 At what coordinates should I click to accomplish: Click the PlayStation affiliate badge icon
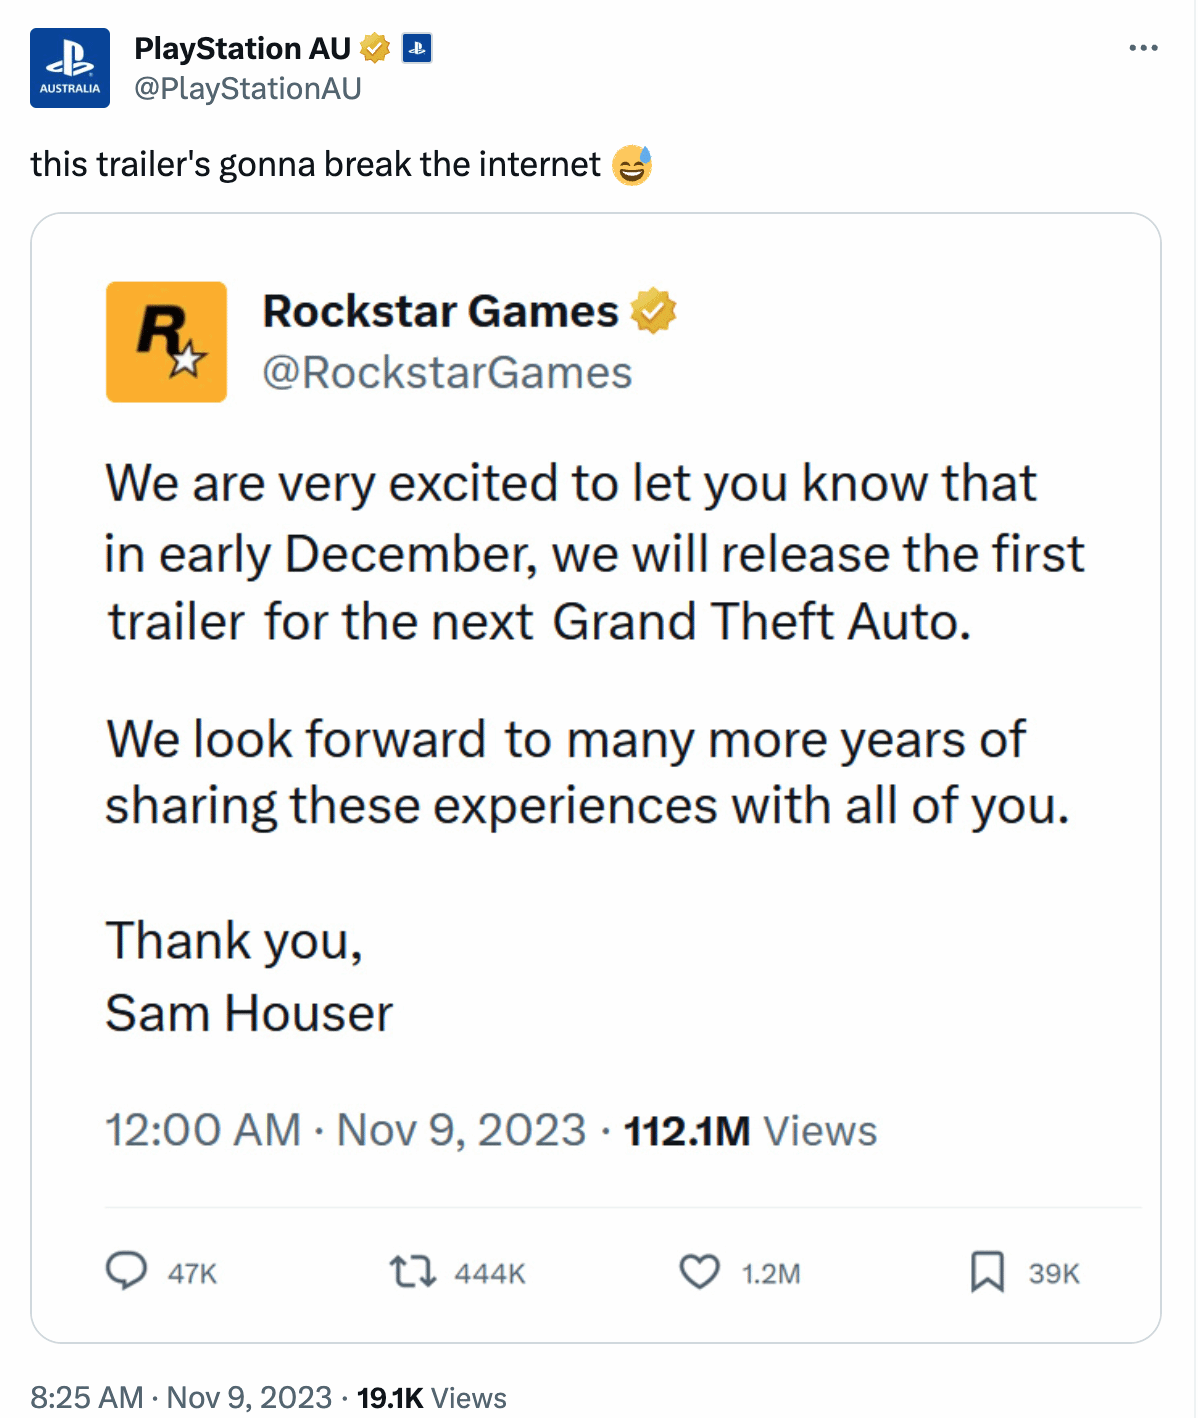coord(417,48)
